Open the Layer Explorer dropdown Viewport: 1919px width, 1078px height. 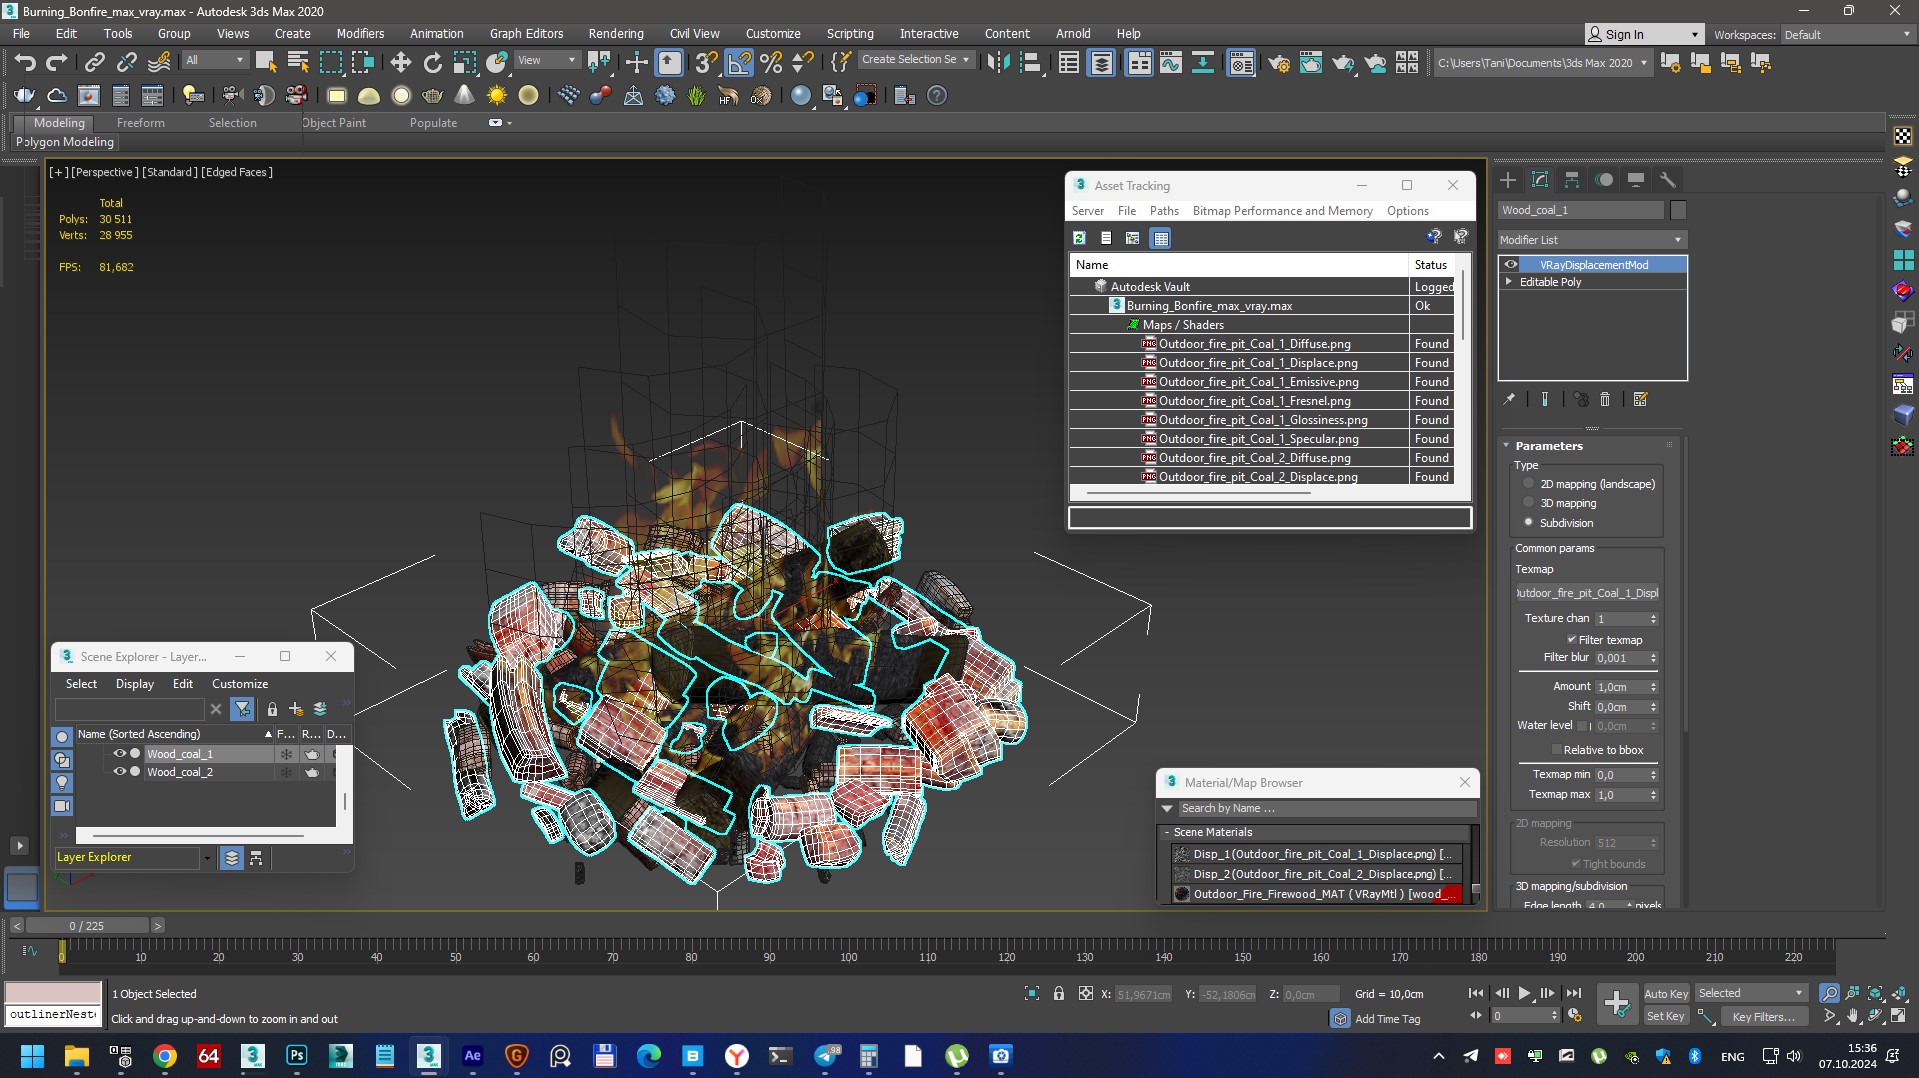pyautogui.click(x=207, y=858)
